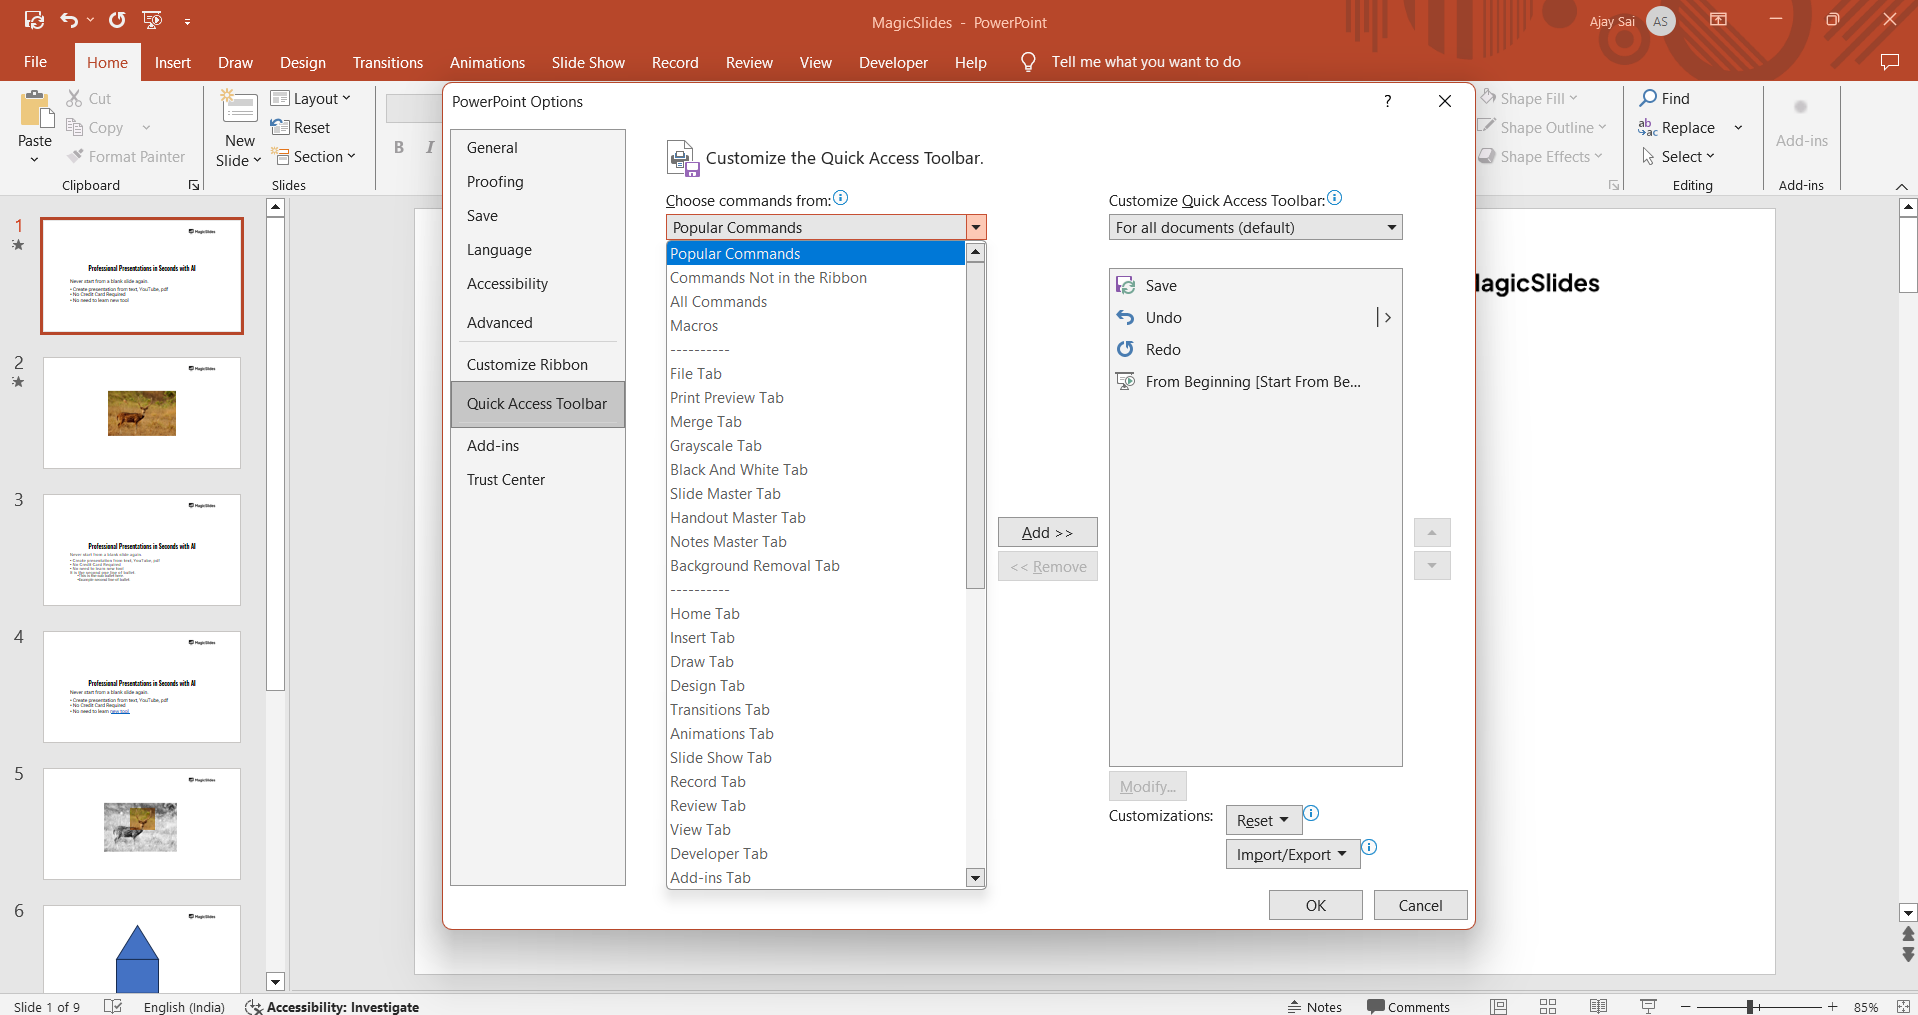Screen dimensions: 1918x1015
Task: Select Commands Not in the Ribbon
Action: [x=768, y=278]
